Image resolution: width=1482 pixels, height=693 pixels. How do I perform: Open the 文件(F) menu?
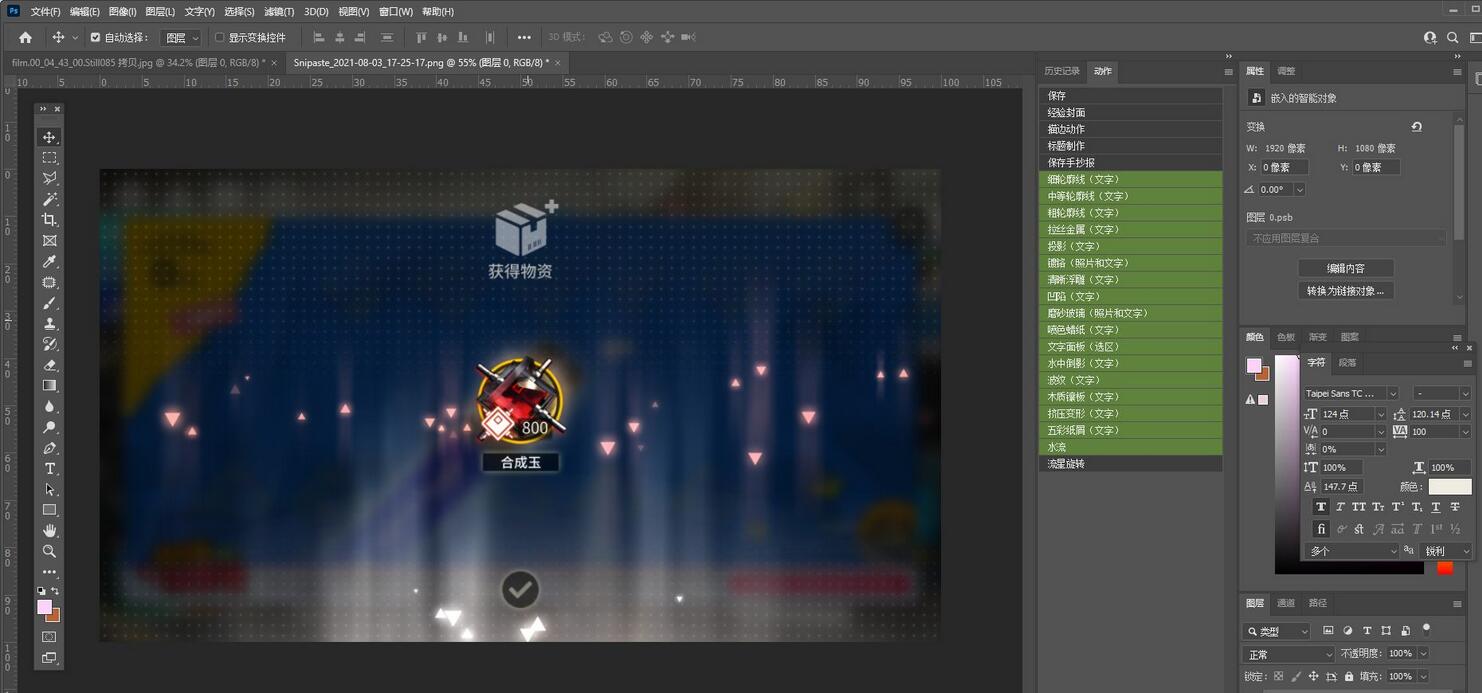[45, 12]
